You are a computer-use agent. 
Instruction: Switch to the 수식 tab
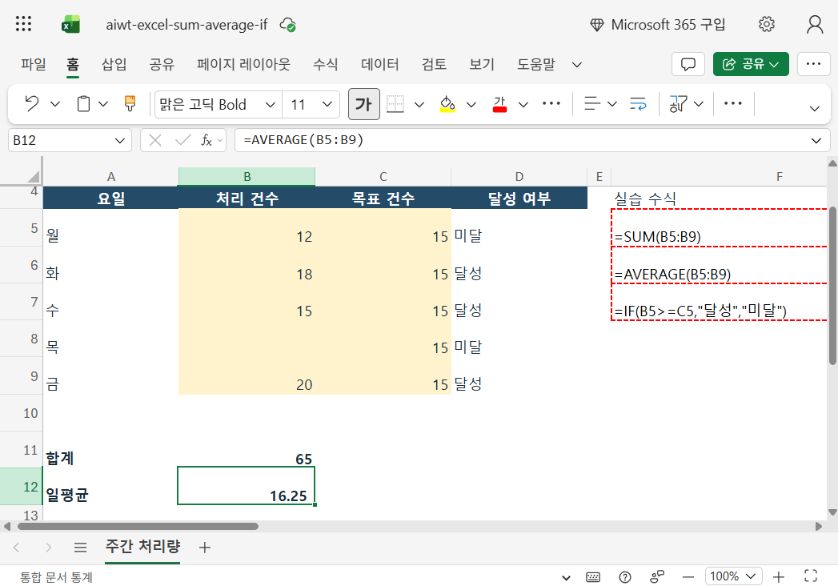coord(325,64)
